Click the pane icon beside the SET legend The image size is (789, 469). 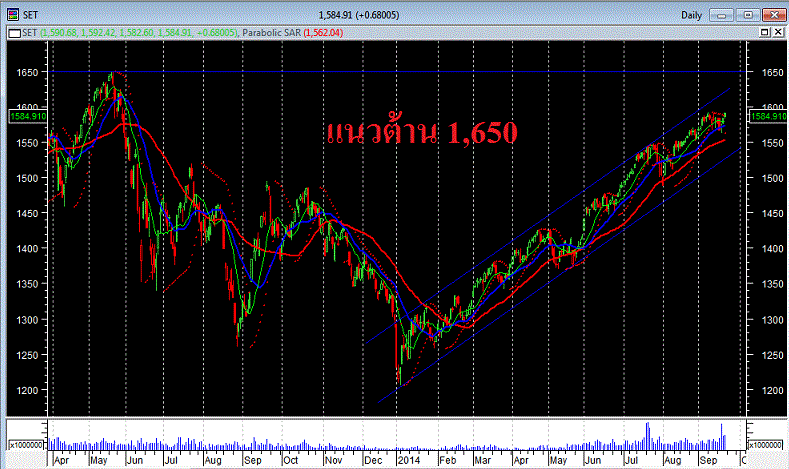(15, 33)
